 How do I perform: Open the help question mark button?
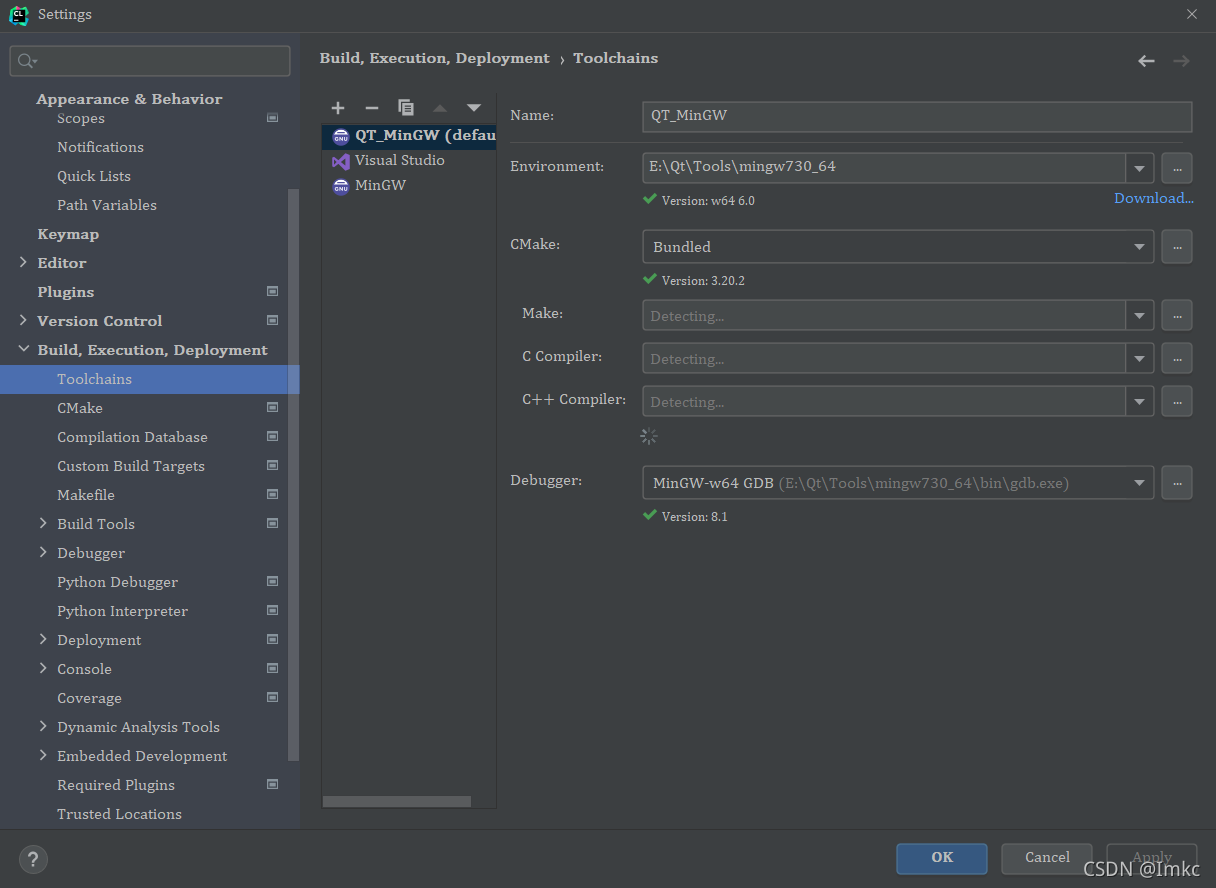coord(33,858)
